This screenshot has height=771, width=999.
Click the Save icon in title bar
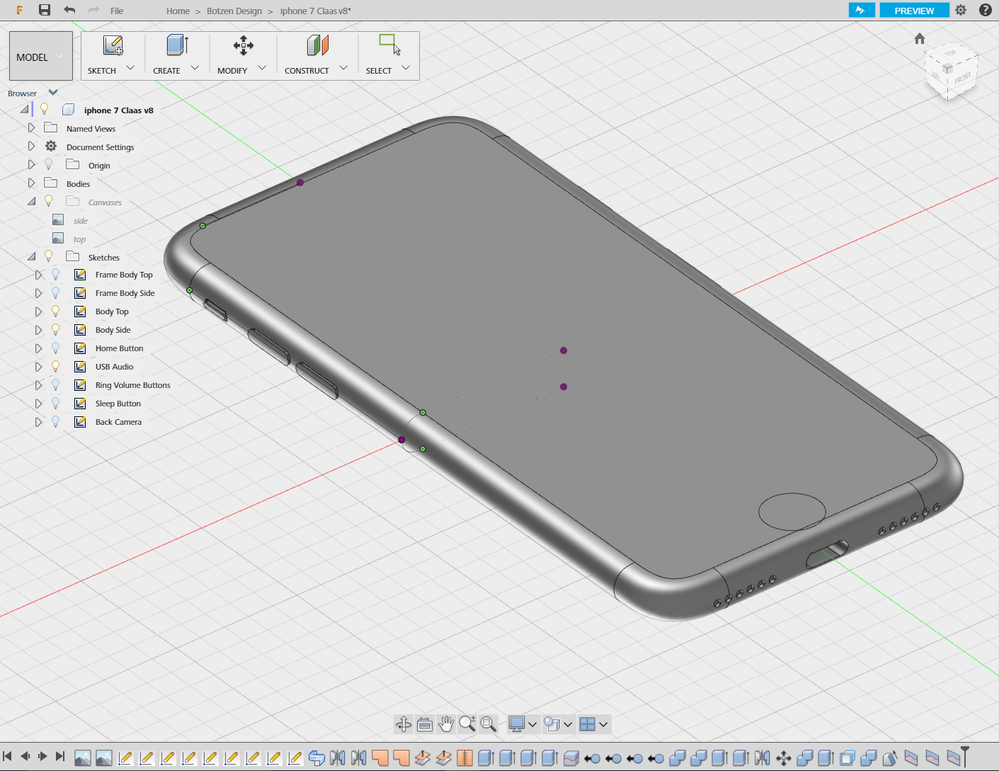[44, 10]
